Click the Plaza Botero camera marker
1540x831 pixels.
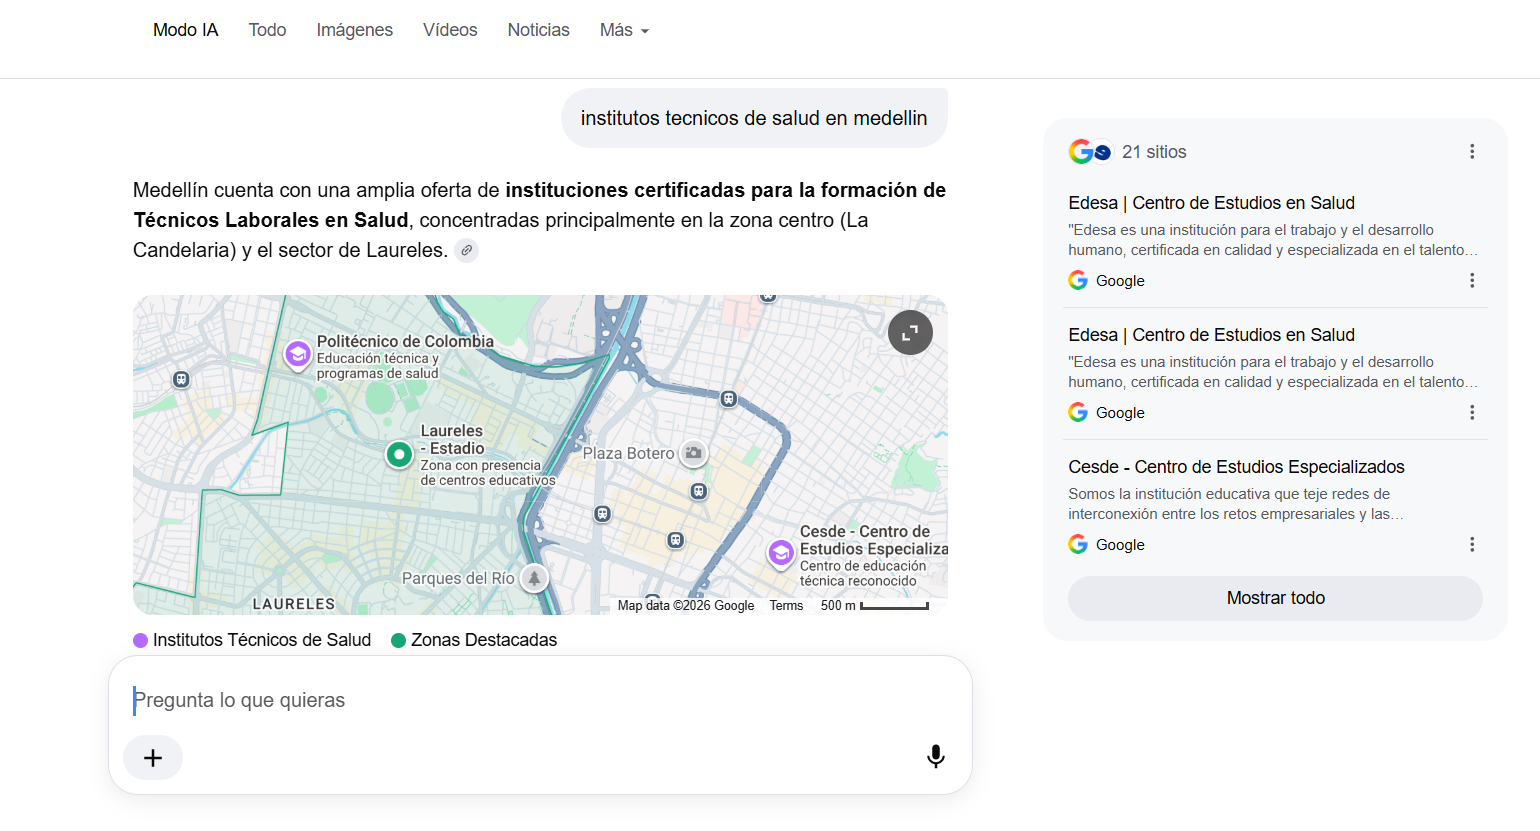click(x=693, y=453)
